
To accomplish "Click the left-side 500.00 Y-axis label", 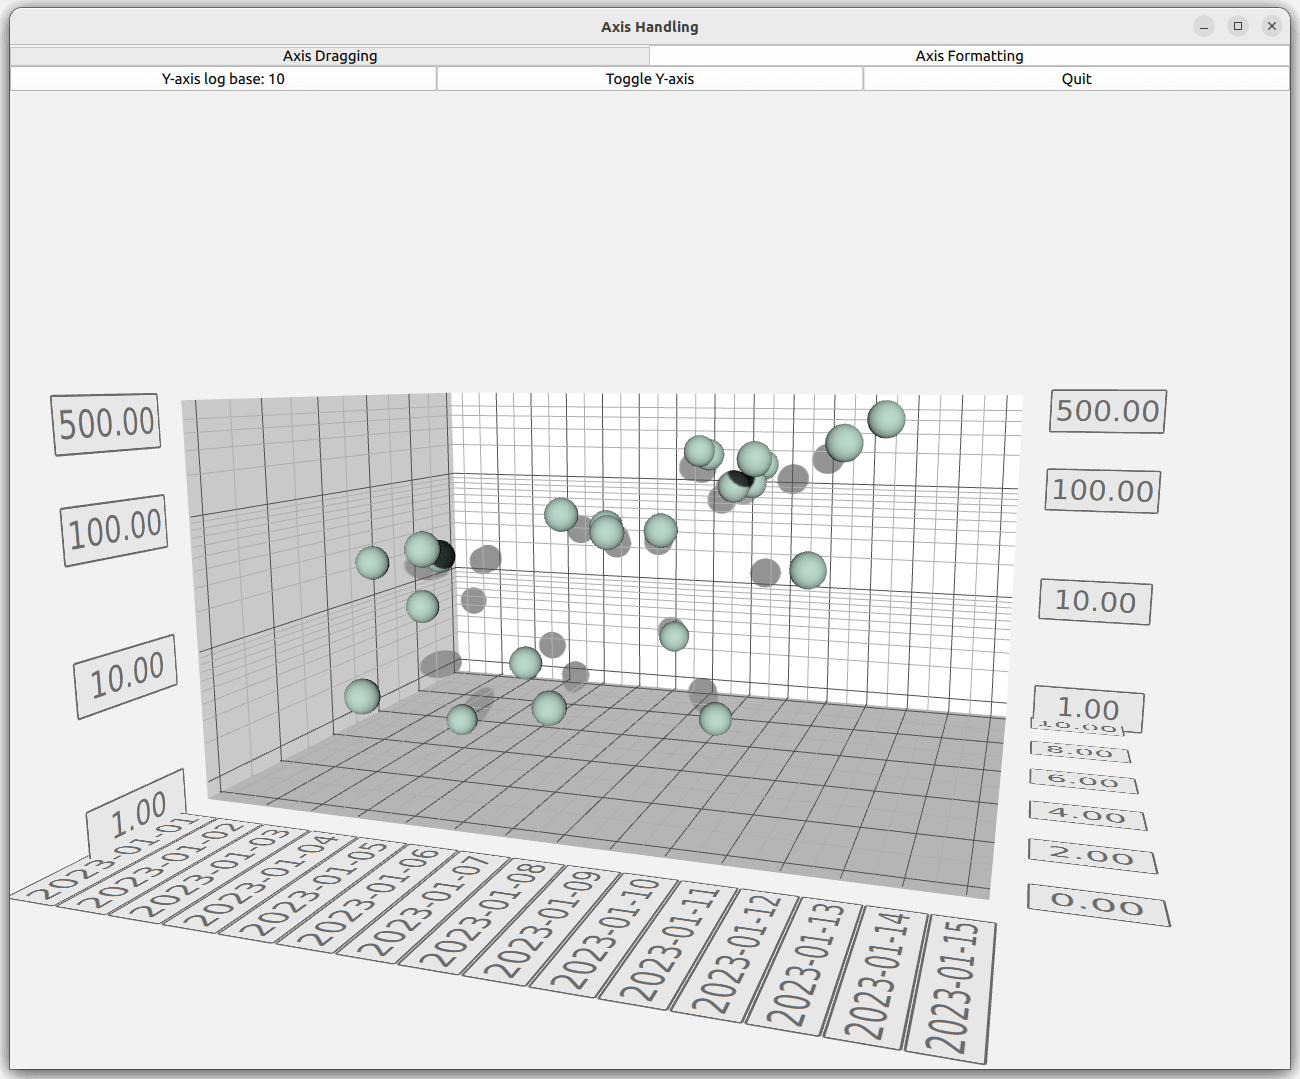I will coord(106,424).
